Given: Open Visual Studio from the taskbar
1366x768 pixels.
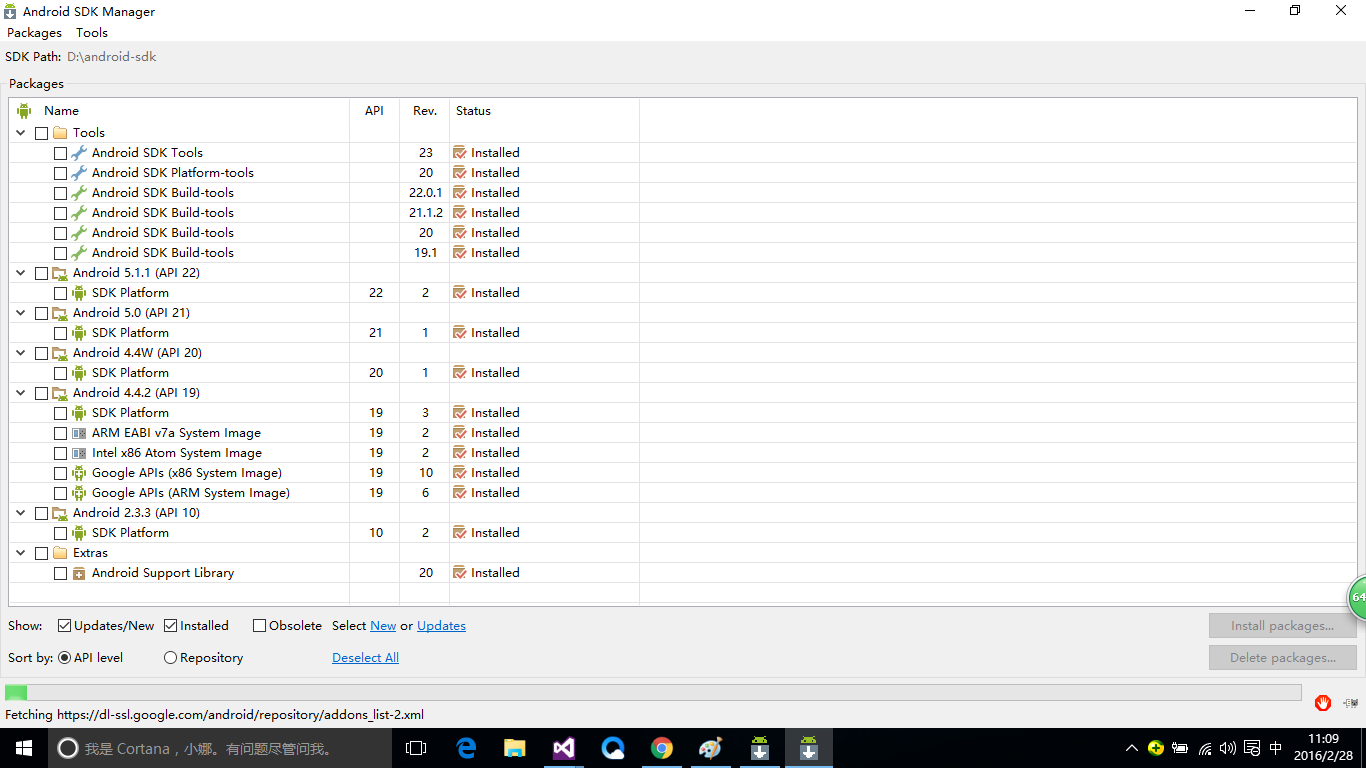Looking at the screenshot, I should point(564,748).
